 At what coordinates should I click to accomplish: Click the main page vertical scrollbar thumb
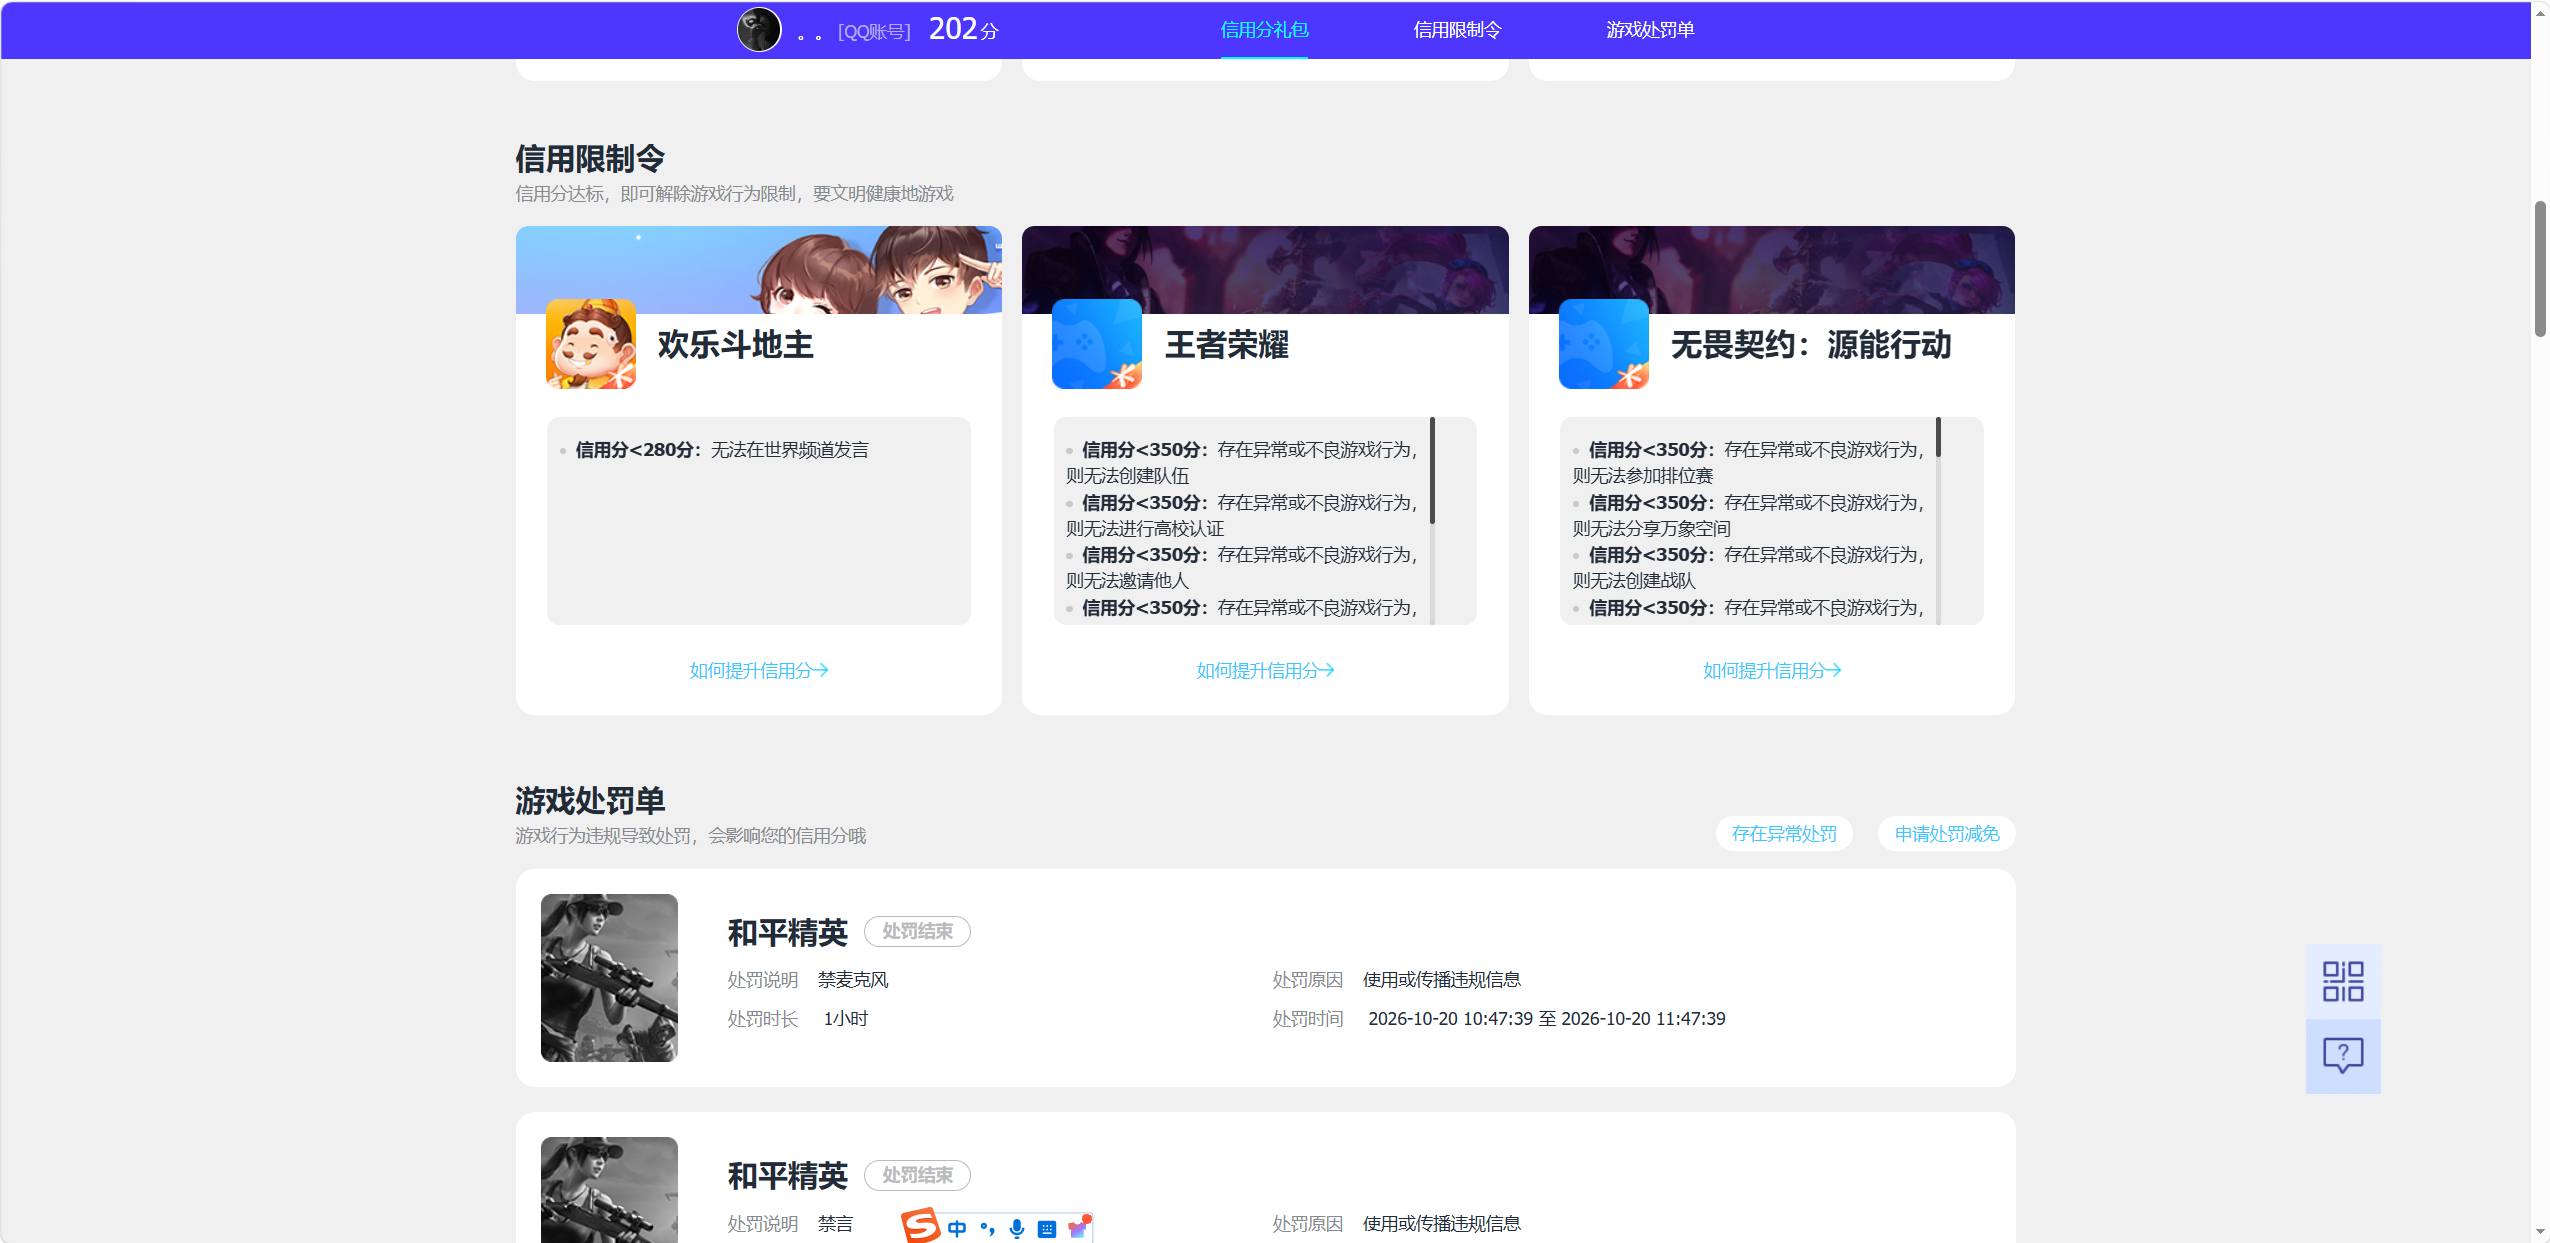pyautogui.click(x=2540, y=269)
